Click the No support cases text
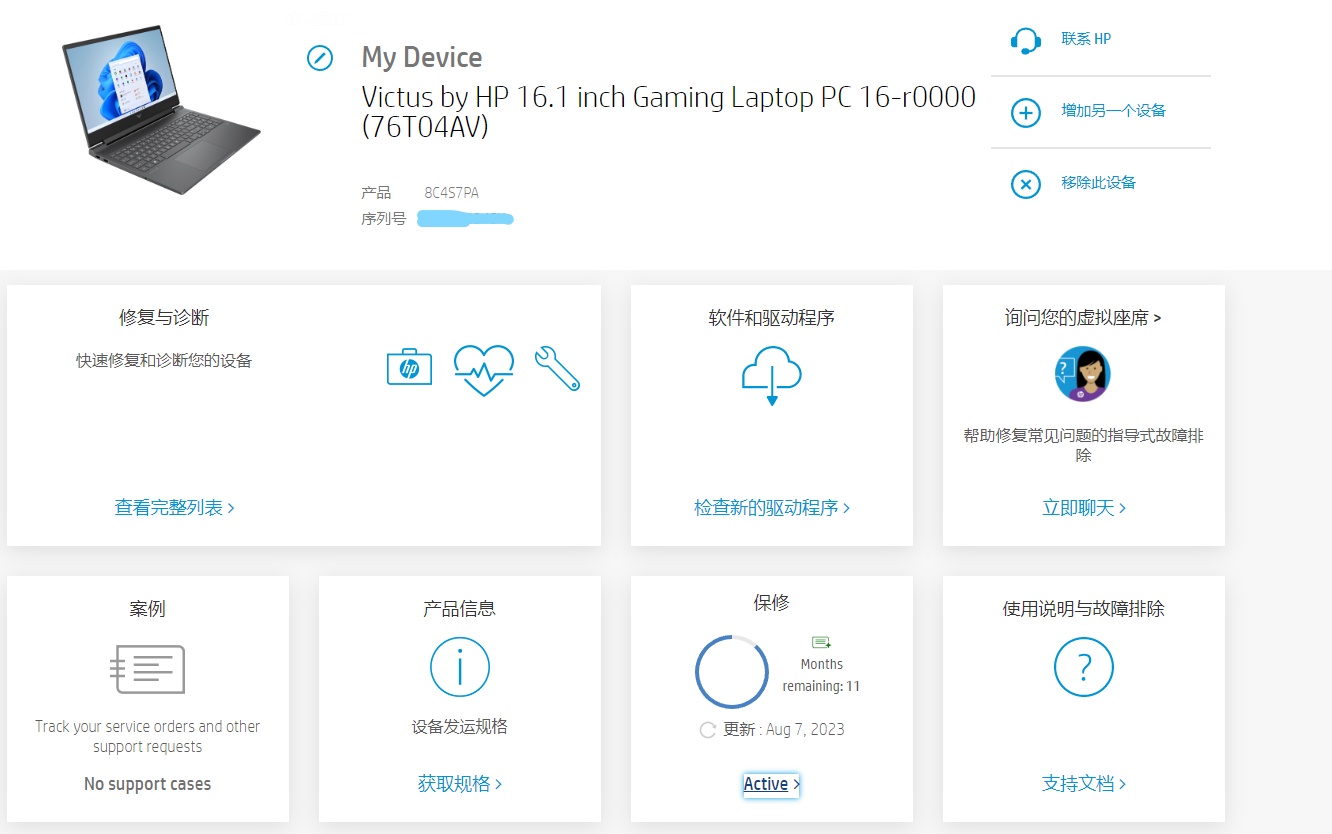Image resolution: width=1332 pixels, height=834 pixels. point(148,784)
